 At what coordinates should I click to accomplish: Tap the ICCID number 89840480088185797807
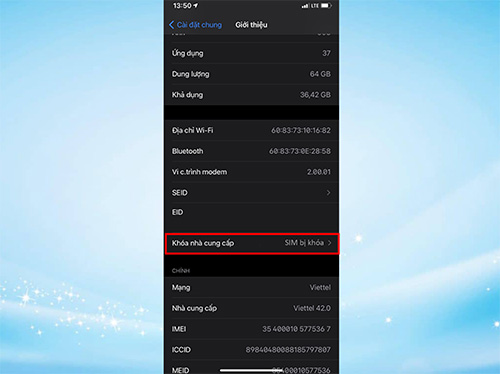(x=288, y=350)
